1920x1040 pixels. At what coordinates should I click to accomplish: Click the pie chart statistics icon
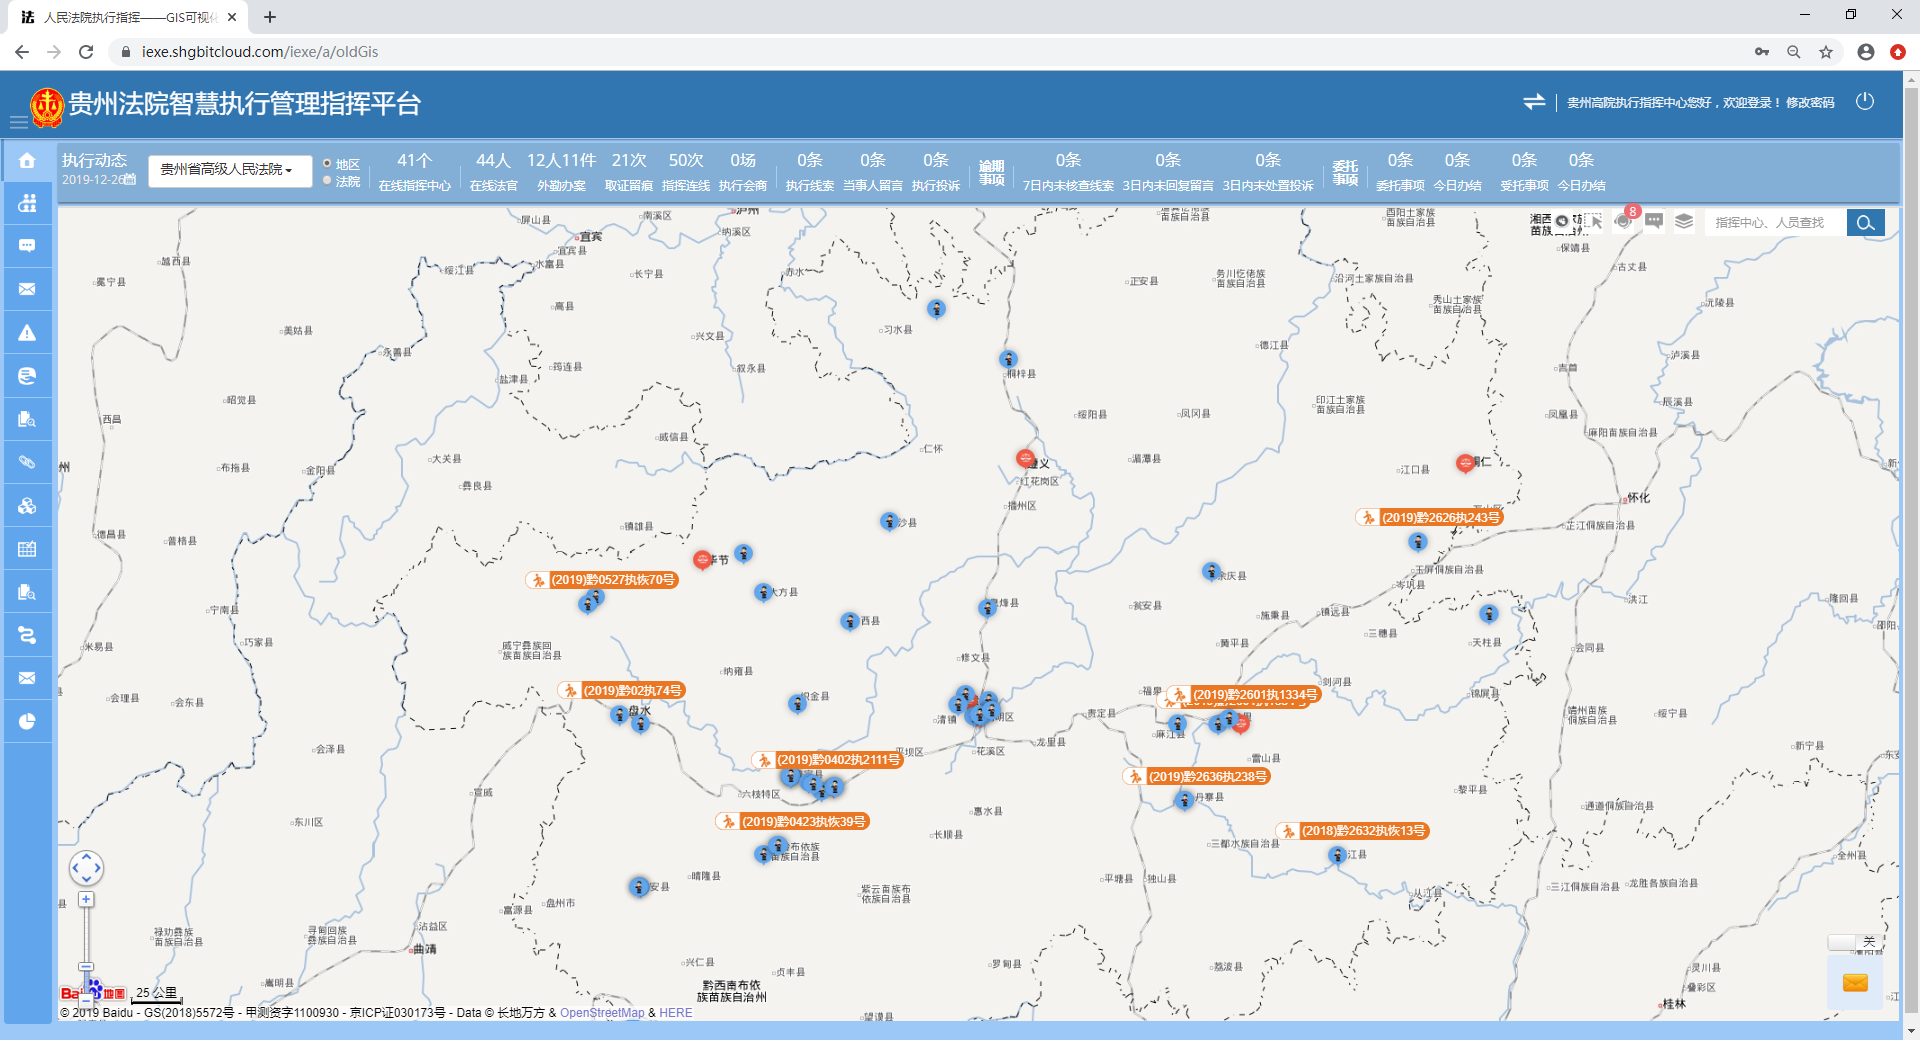27,722
